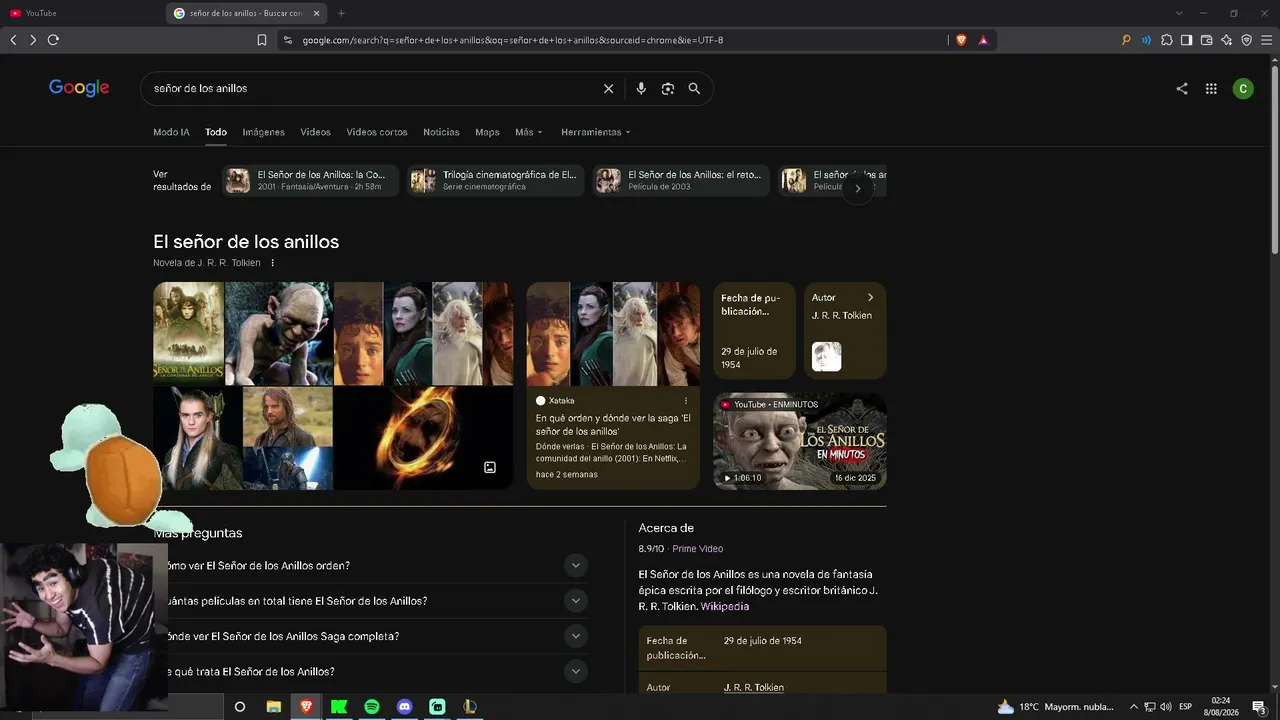
Task: Show the browser sidebar panel
Action: [x=1186, y=40]
